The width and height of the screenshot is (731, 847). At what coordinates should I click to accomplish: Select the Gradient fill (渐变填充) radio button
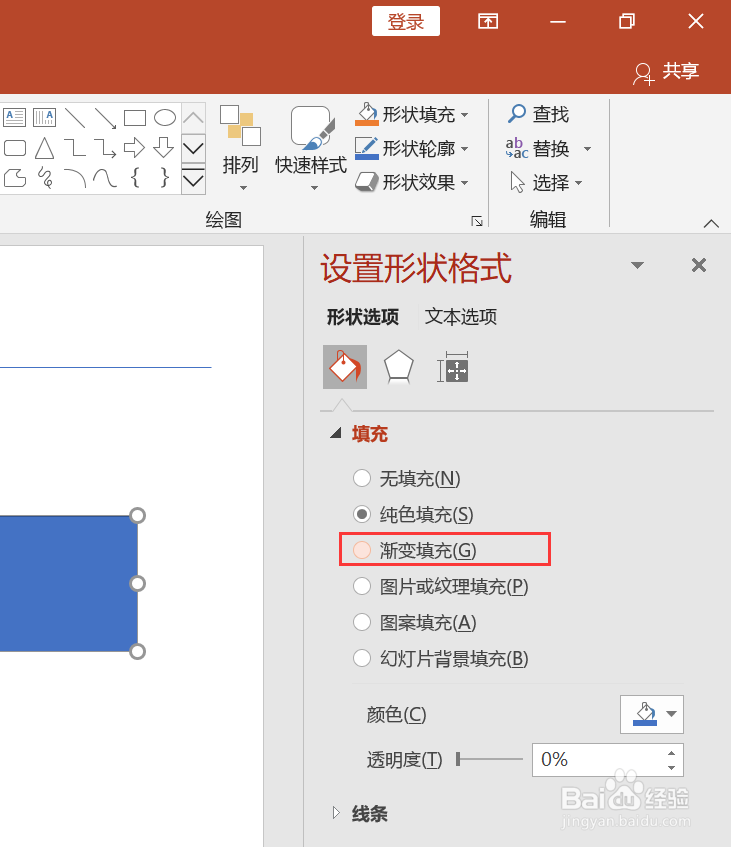(x=361, y=550)
